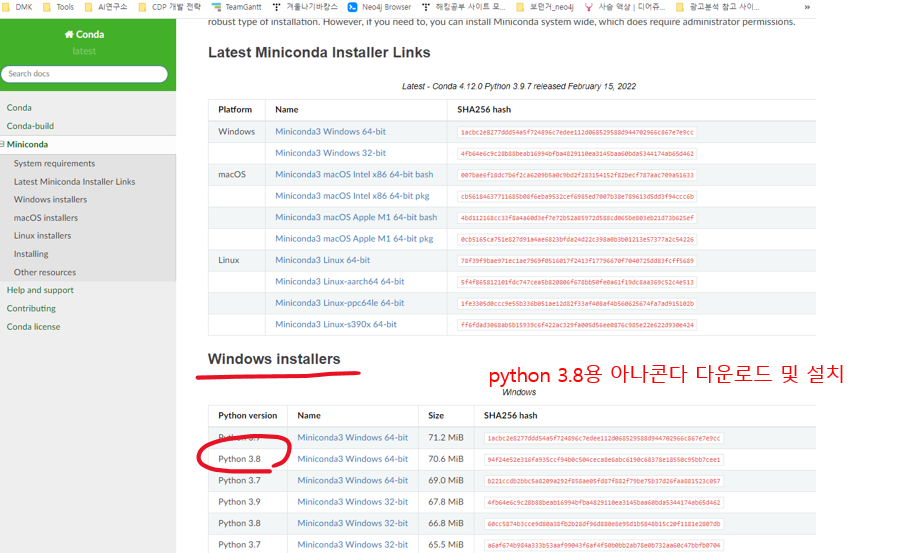
Task: Jump to Latest Miniconda Installer Links in sidebar
Action: coord(75,182)
